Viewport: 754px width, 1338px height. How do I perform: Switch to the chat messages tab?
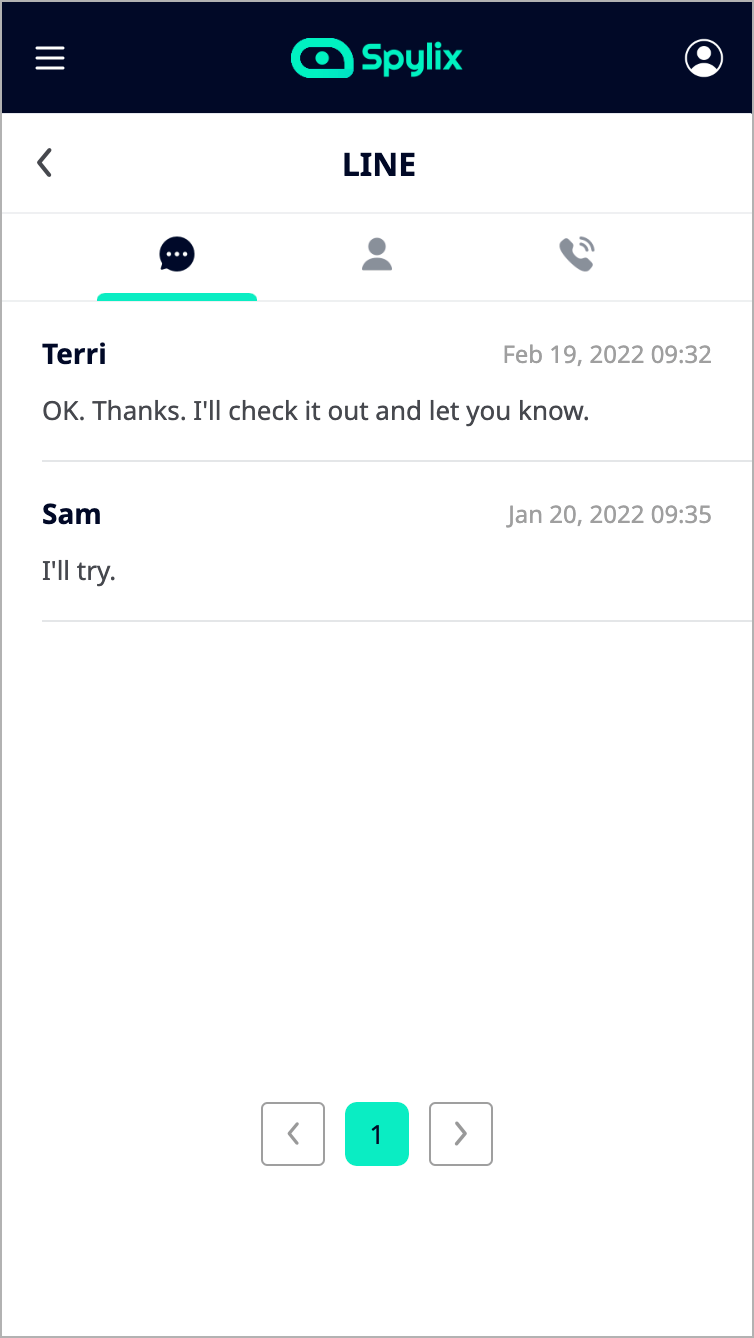[x=177, y=255]
